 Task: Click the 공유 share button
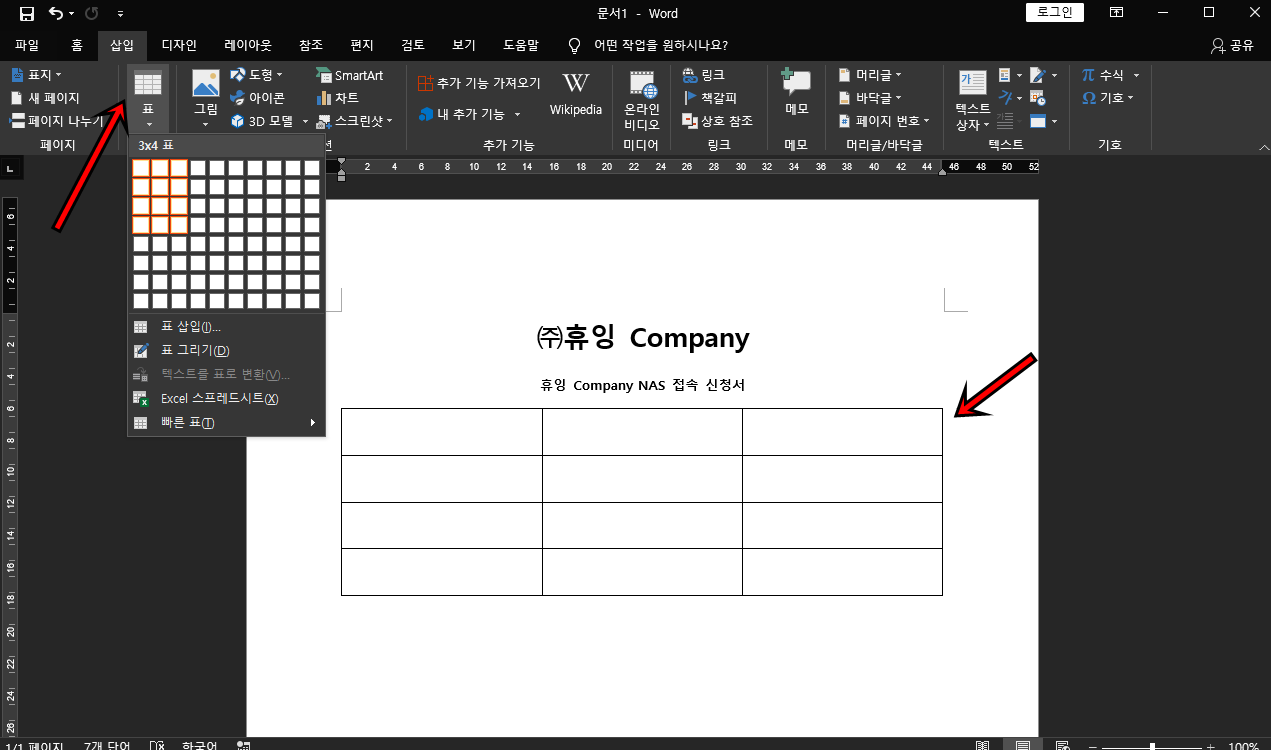1232,45
